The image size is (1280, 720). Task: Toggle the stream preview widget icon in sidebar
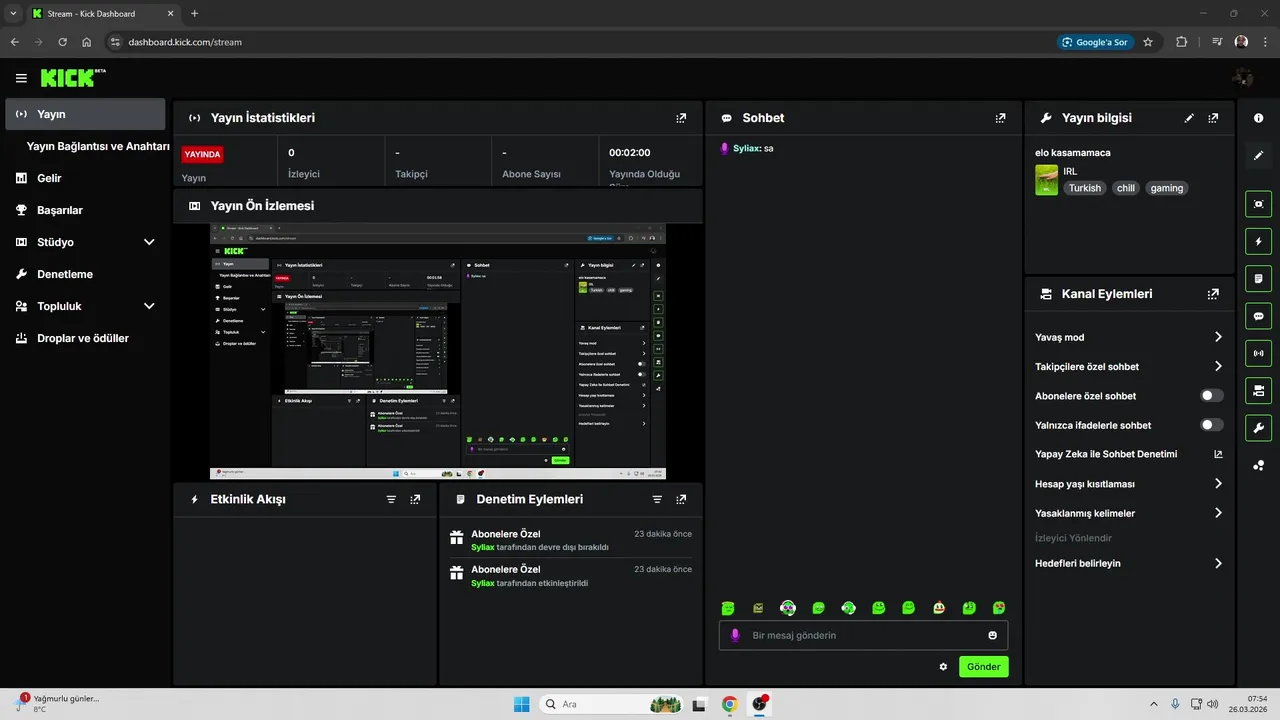(x=1258, y=204)
